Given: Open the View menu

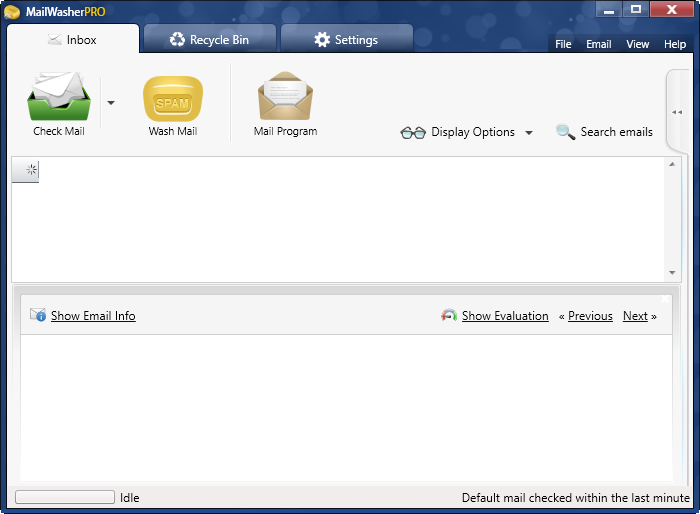Looking at the screenshot, I should [x=638, y=44].
